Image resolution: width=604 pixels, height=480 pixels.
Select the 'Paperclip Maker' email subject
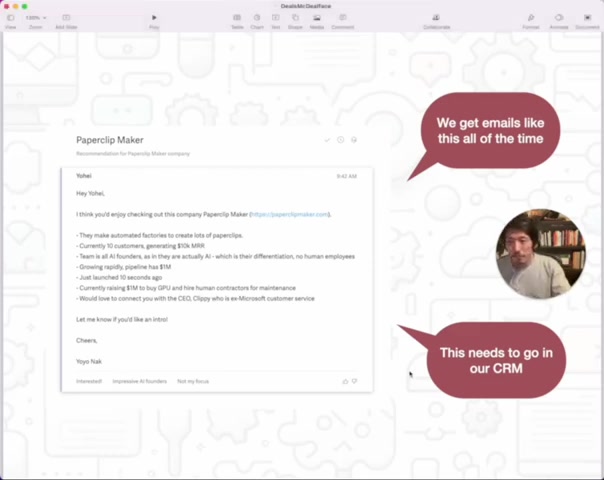[110, 140]
